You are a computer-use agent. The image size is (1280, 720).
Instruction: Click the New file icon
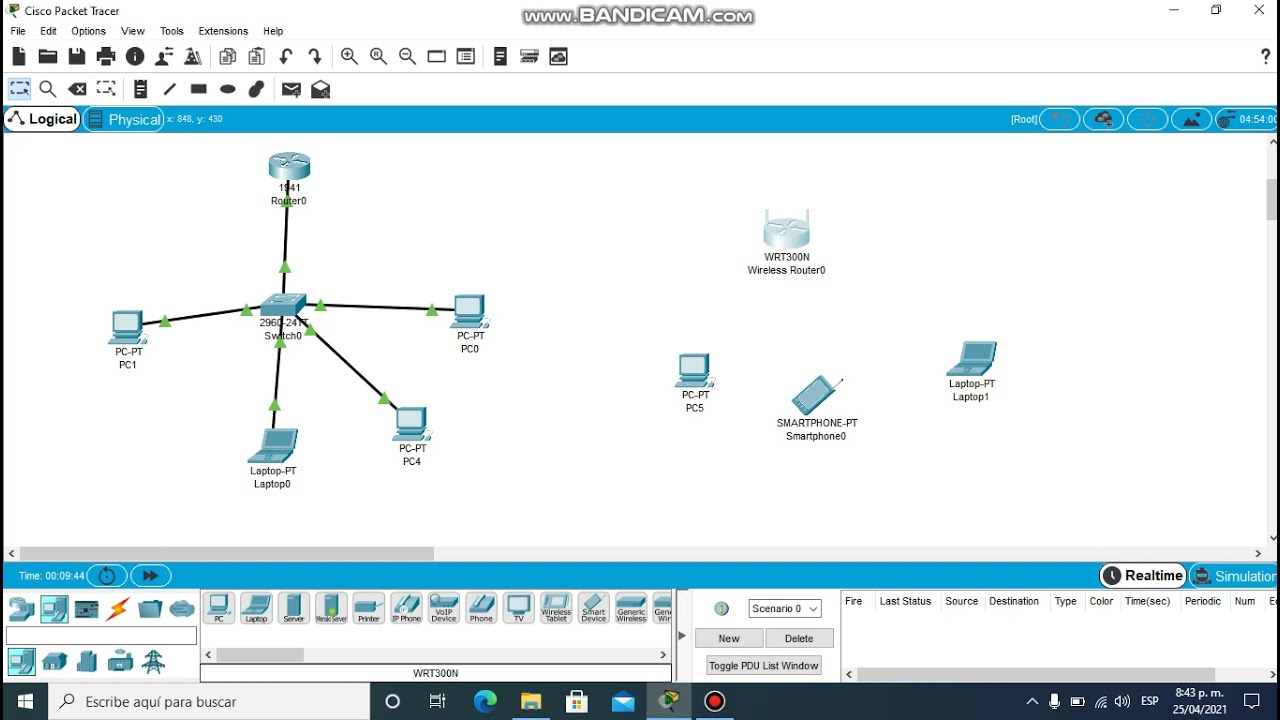[x=19, y=57]
